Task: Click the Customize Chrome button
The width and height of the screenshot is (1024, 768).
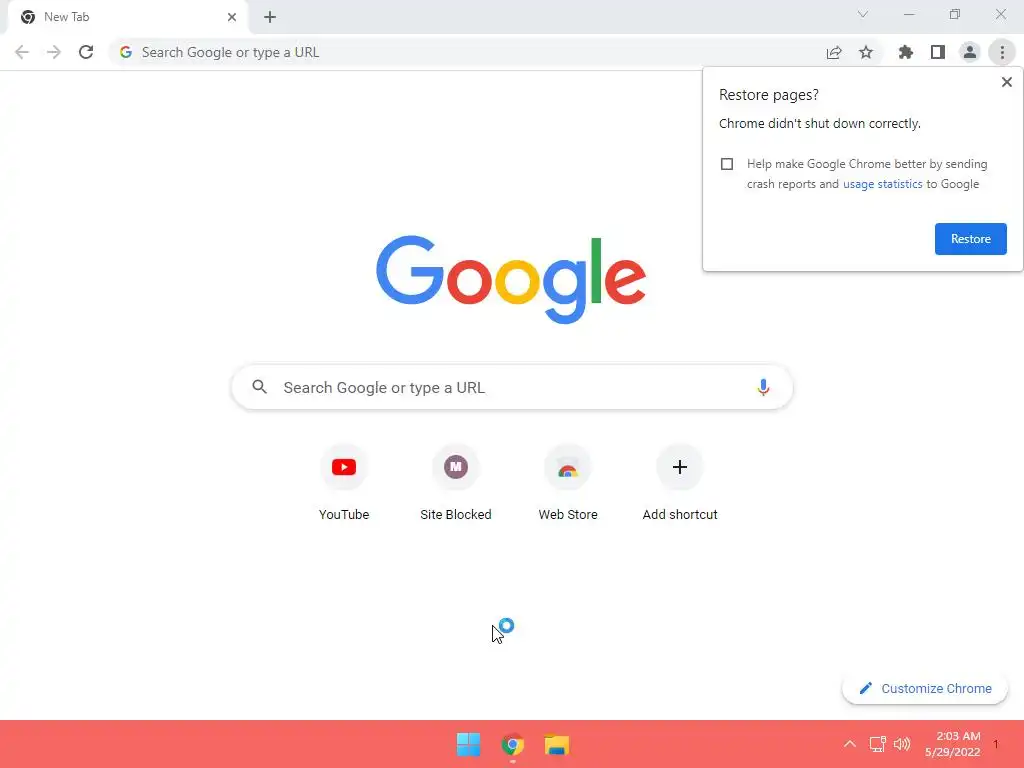Action: [x=925, y=688]
